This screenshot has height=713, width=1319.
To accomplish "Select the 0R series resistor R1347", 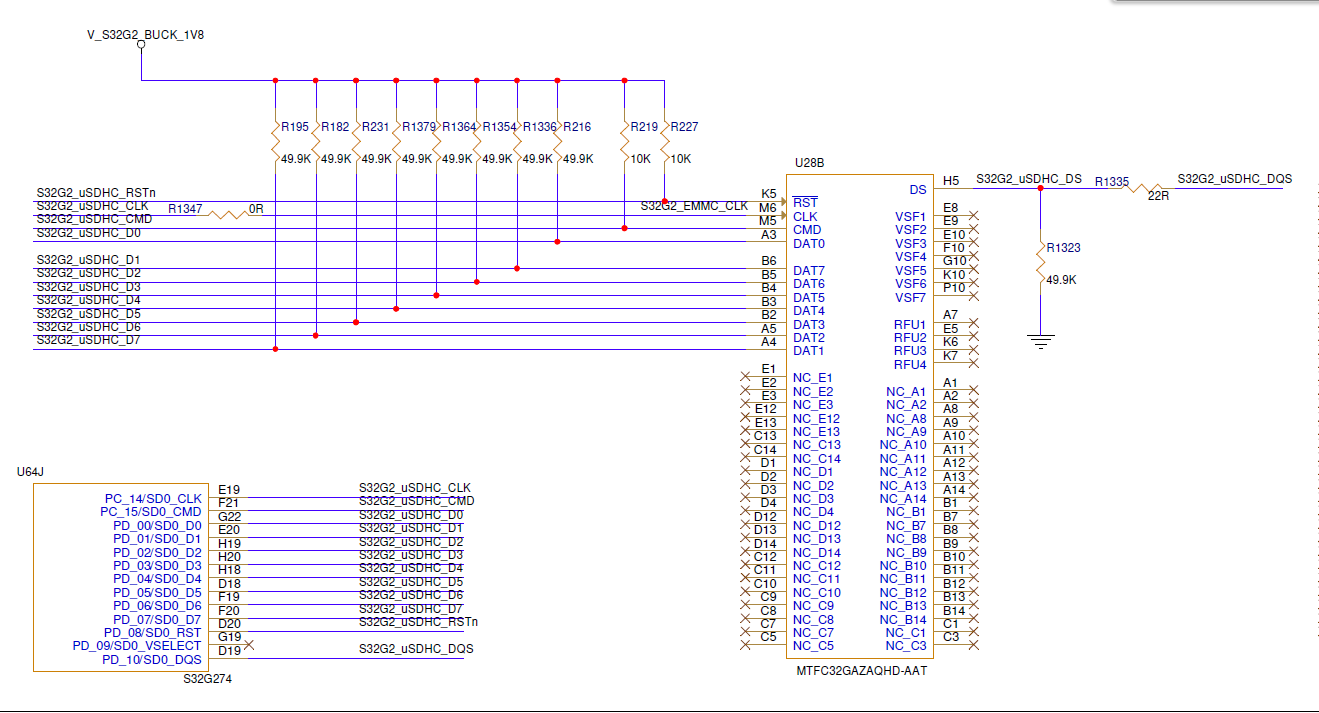I will click(x=222, y=213).
